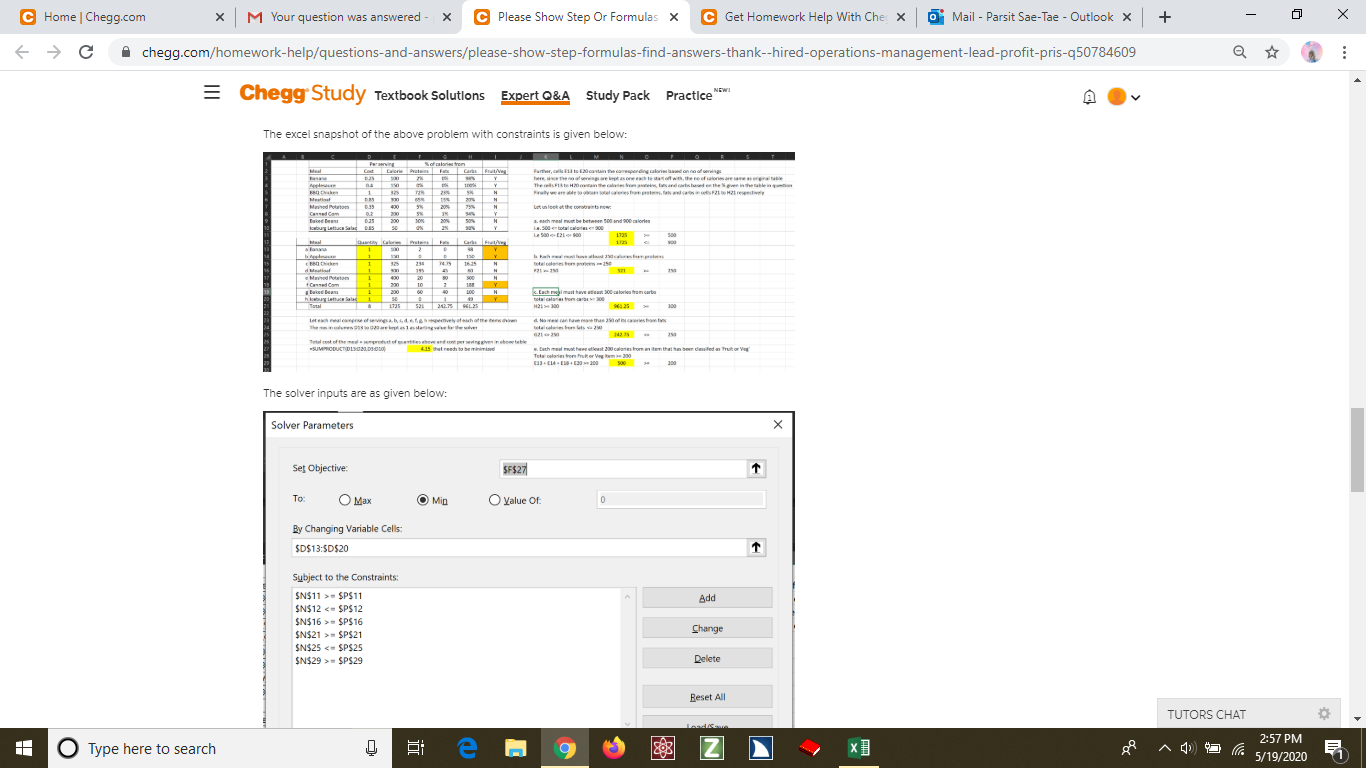
Task: Expand the Chegg account dropdown arrow
Action: [x=1135, y=97]
